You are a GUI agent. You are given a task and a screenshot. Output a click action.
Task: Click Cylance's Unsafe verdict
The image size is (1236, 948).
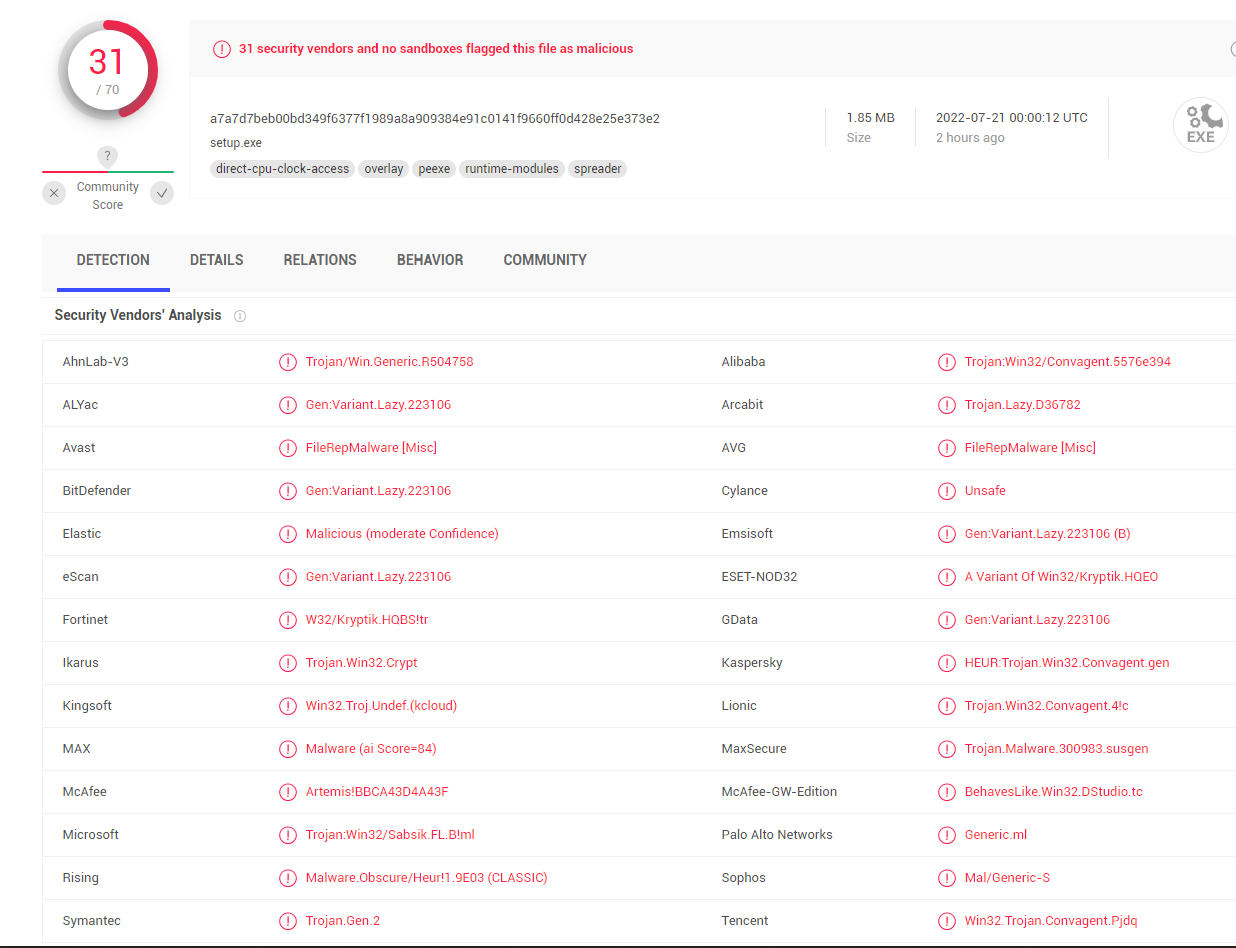(985, 491)
